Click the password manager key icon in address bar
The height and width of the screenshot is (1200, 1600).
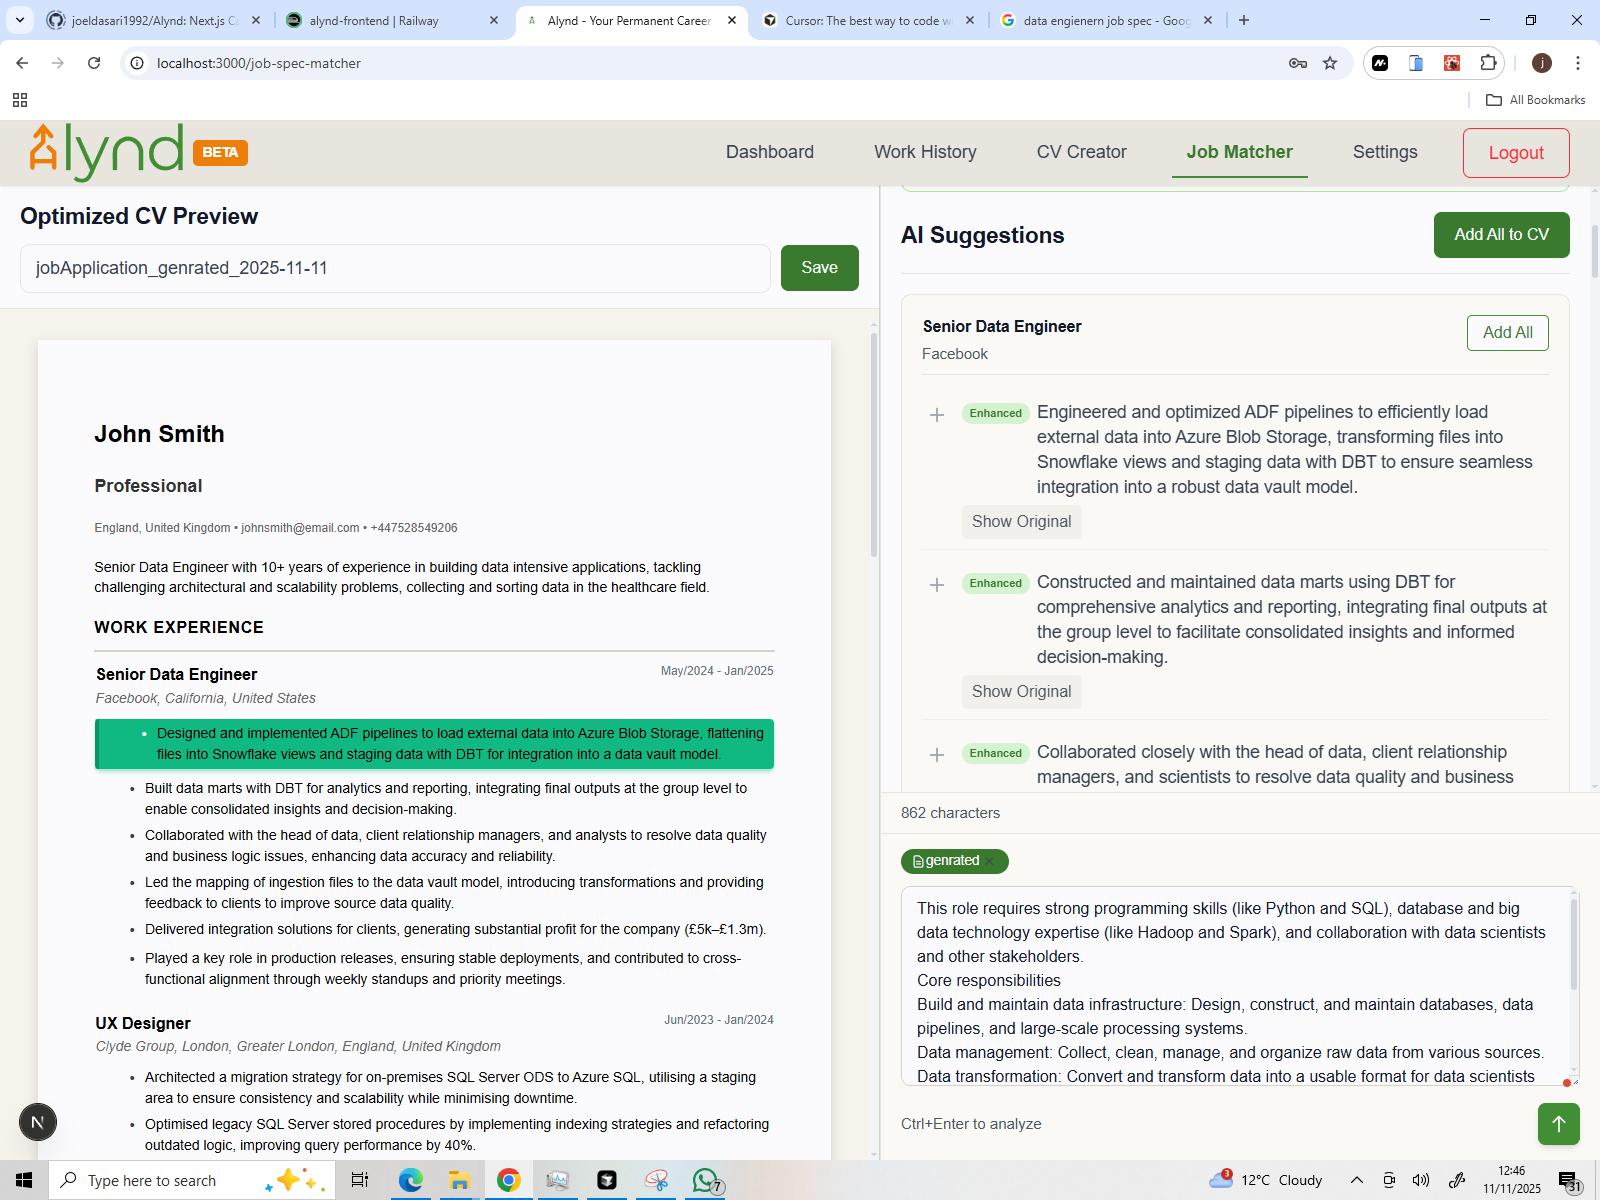1297,63
